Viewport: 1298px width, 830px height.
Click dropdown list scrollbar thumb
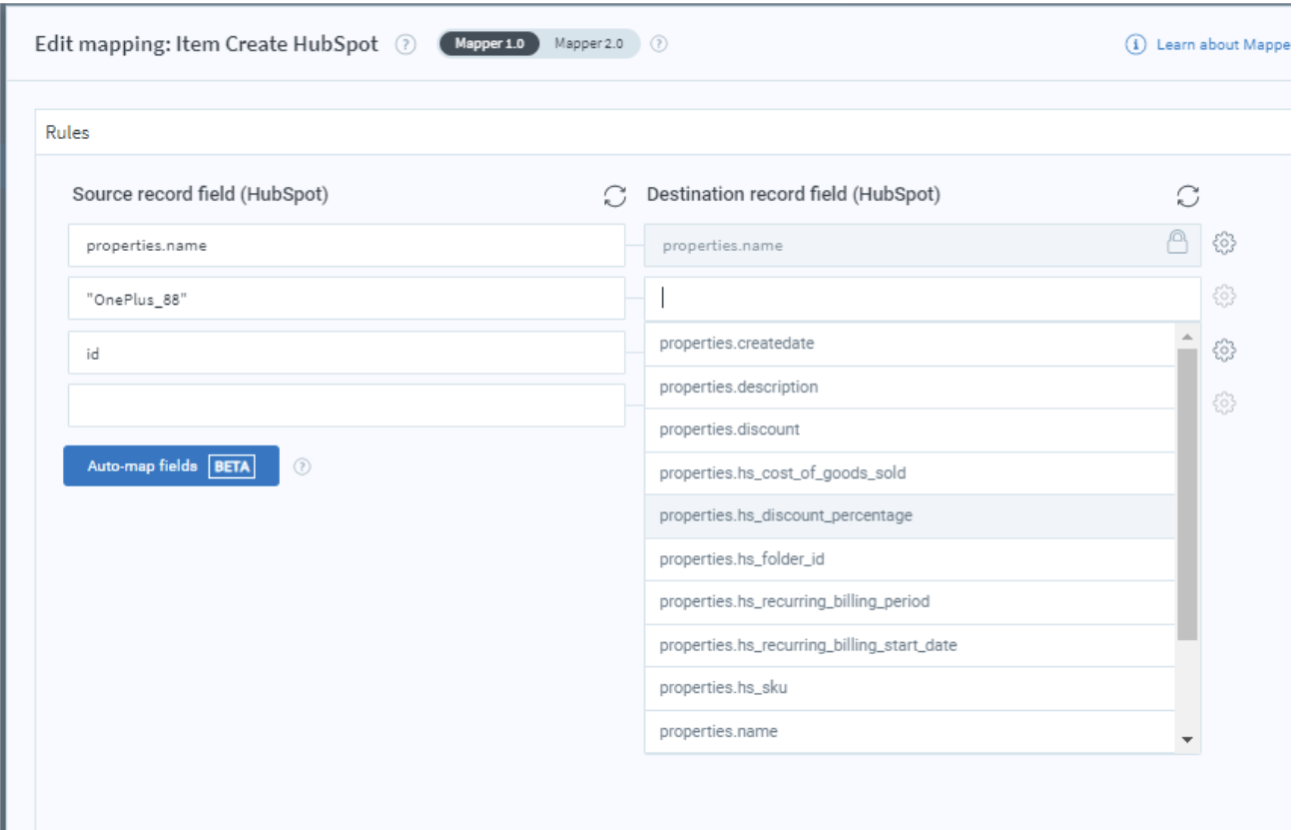[1187, 494]
